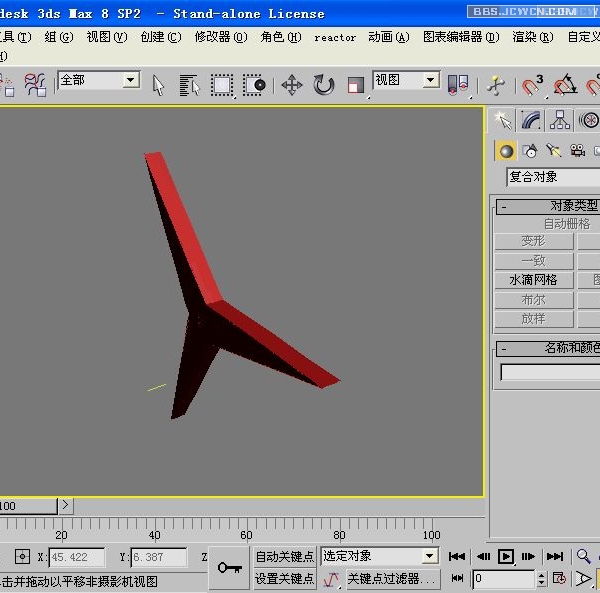600x593 pixels.
Task: Go to next frame
Action: (x=528, y=556)
